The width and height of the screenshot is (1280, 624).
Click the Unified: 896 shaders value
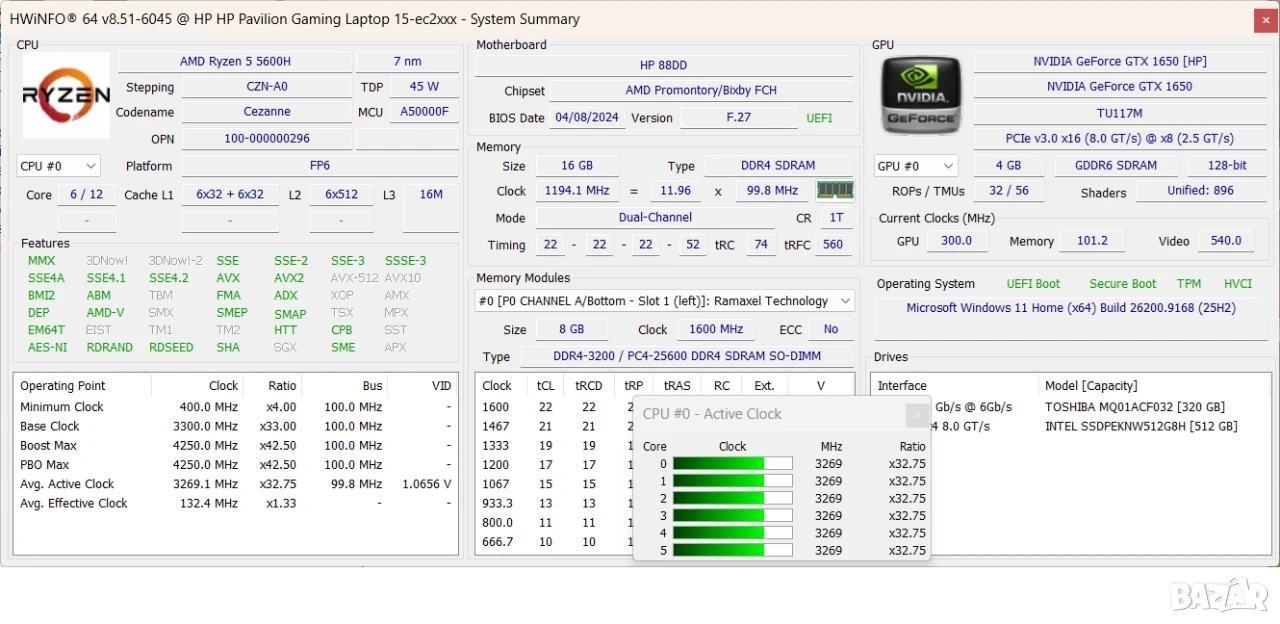[x=1200, y=190]
